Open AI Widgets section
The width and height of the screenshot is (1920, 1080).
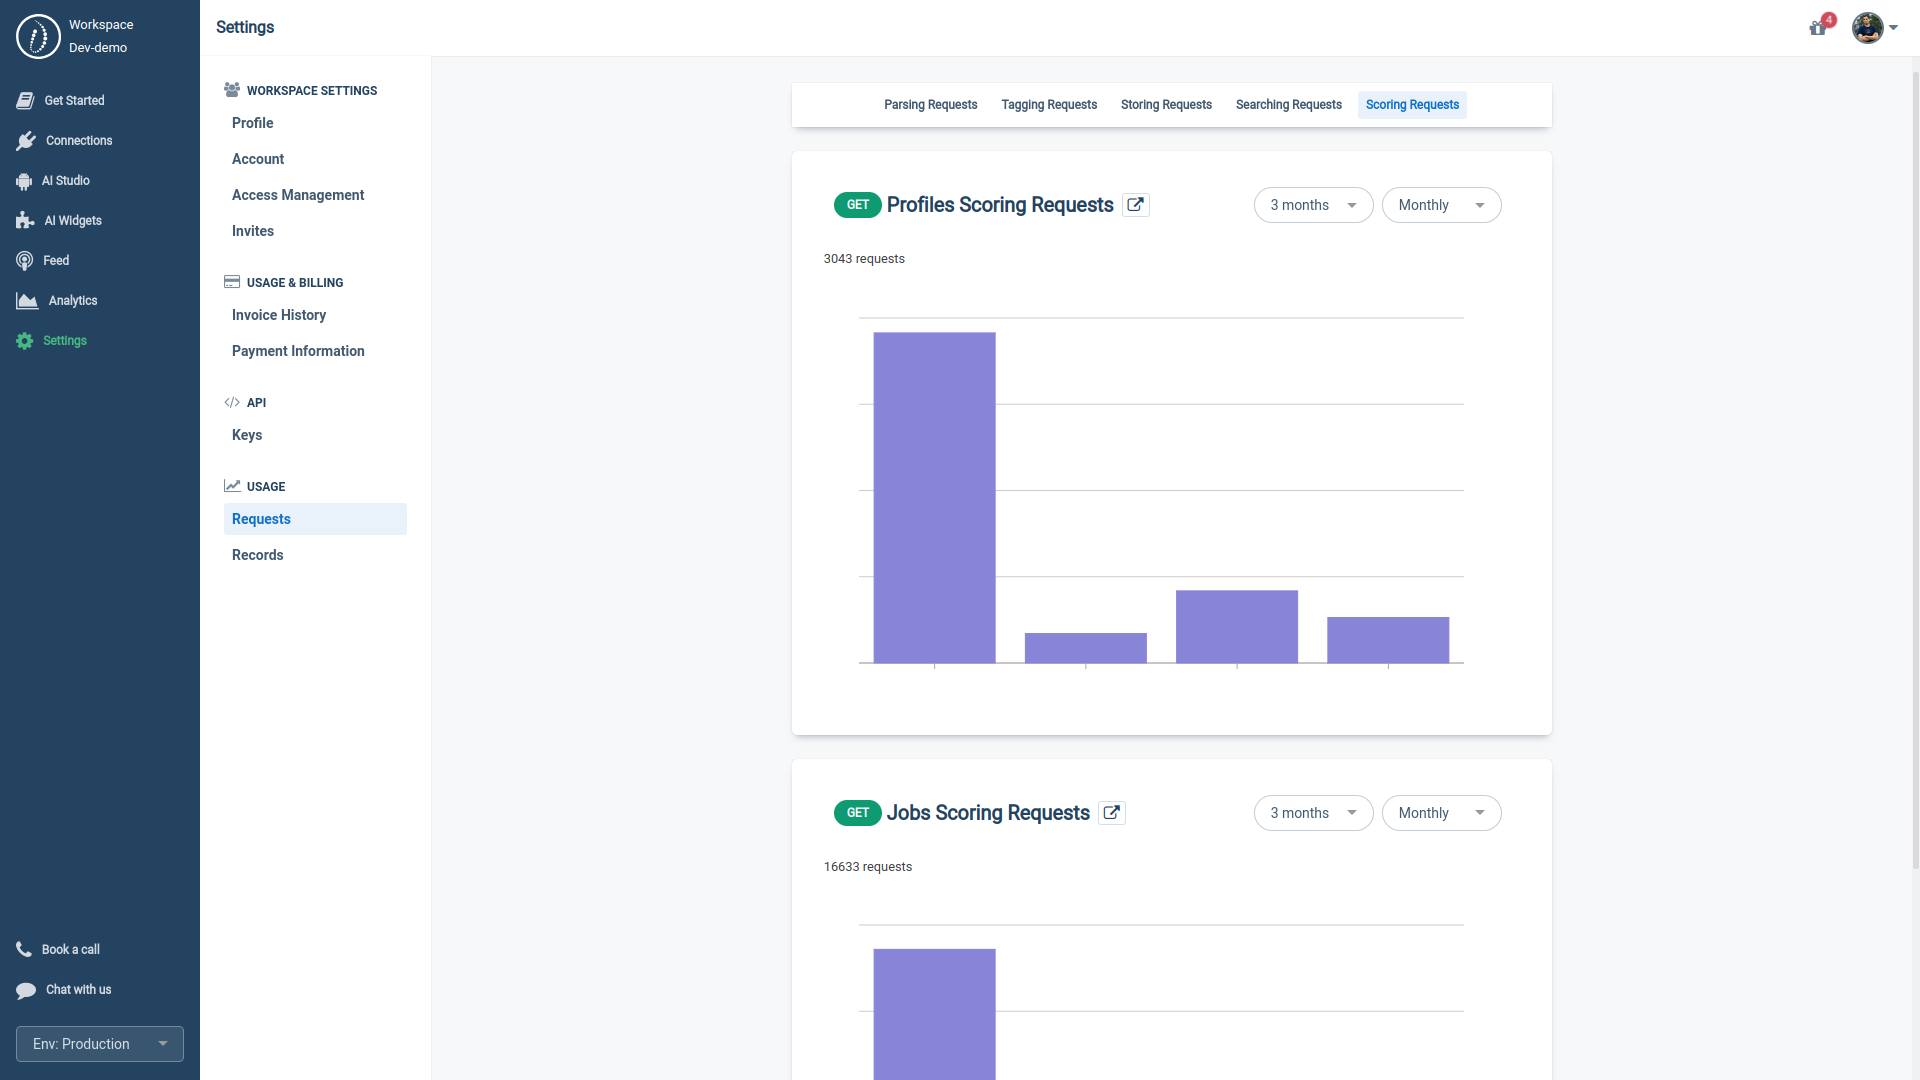(x=72, y=221)
